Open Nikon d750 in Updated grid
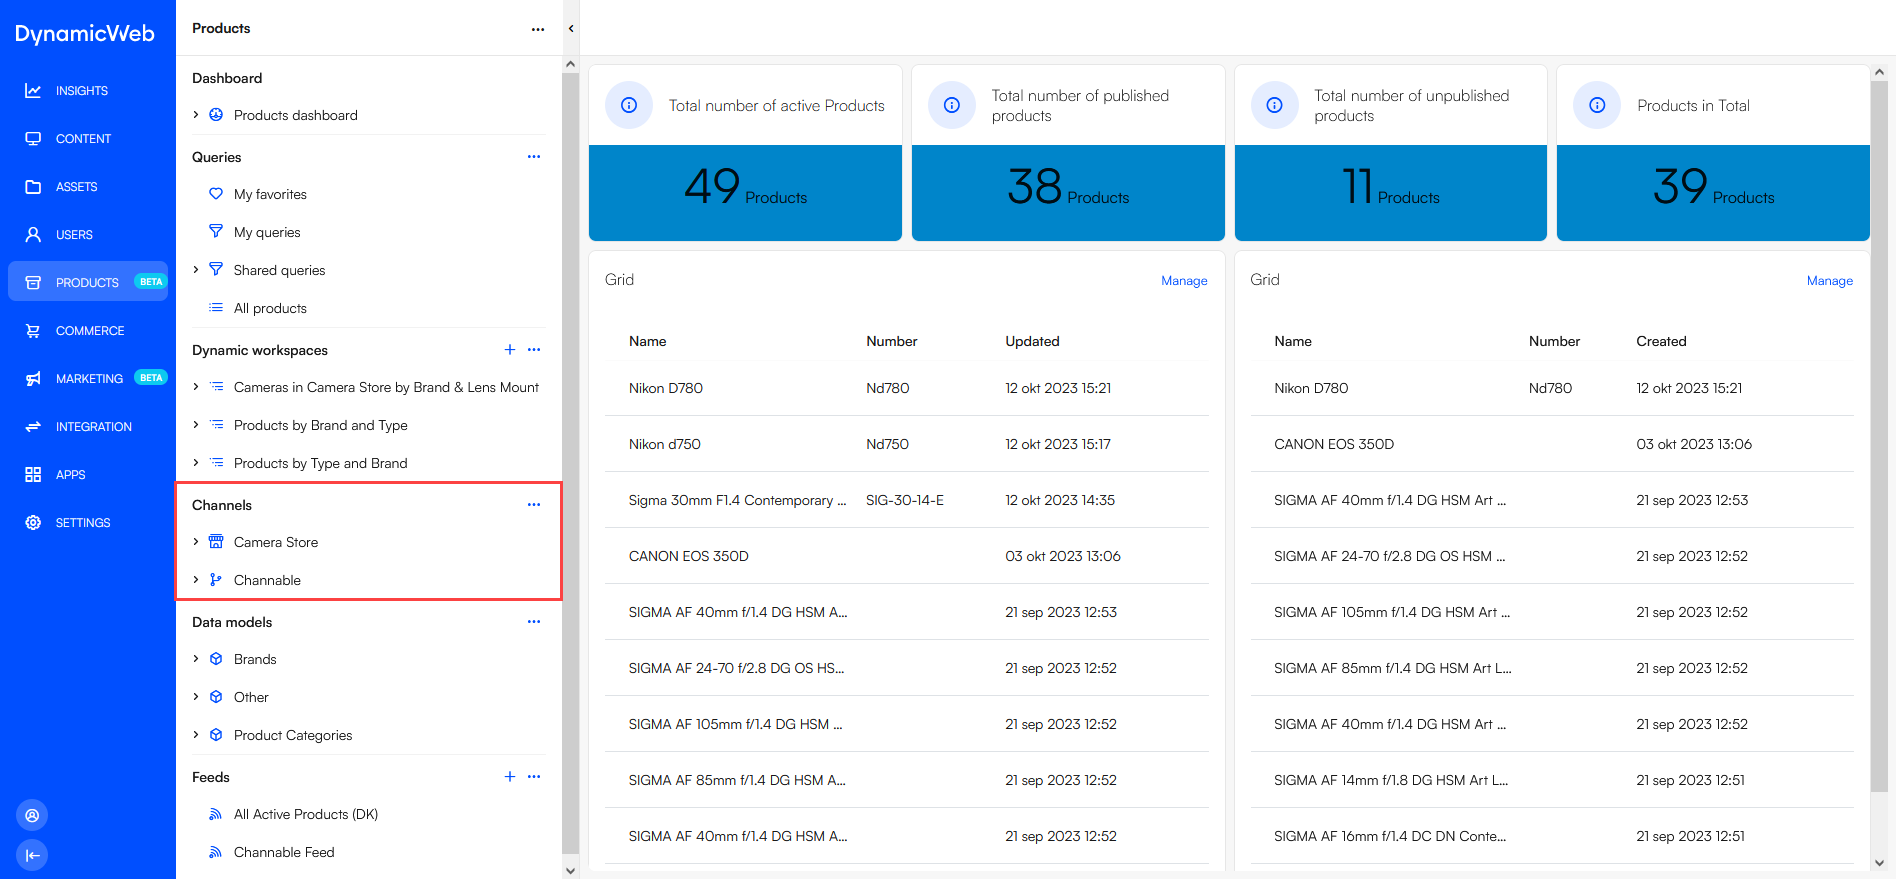The width and height of the screenshot is (1896, 879). coord(907,444)
